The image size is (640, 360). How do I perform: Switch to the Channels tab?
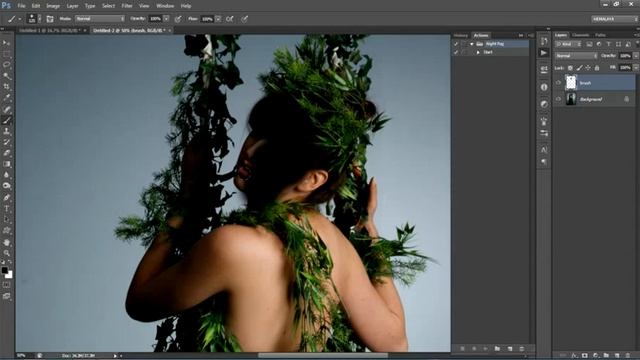point(580,35)
